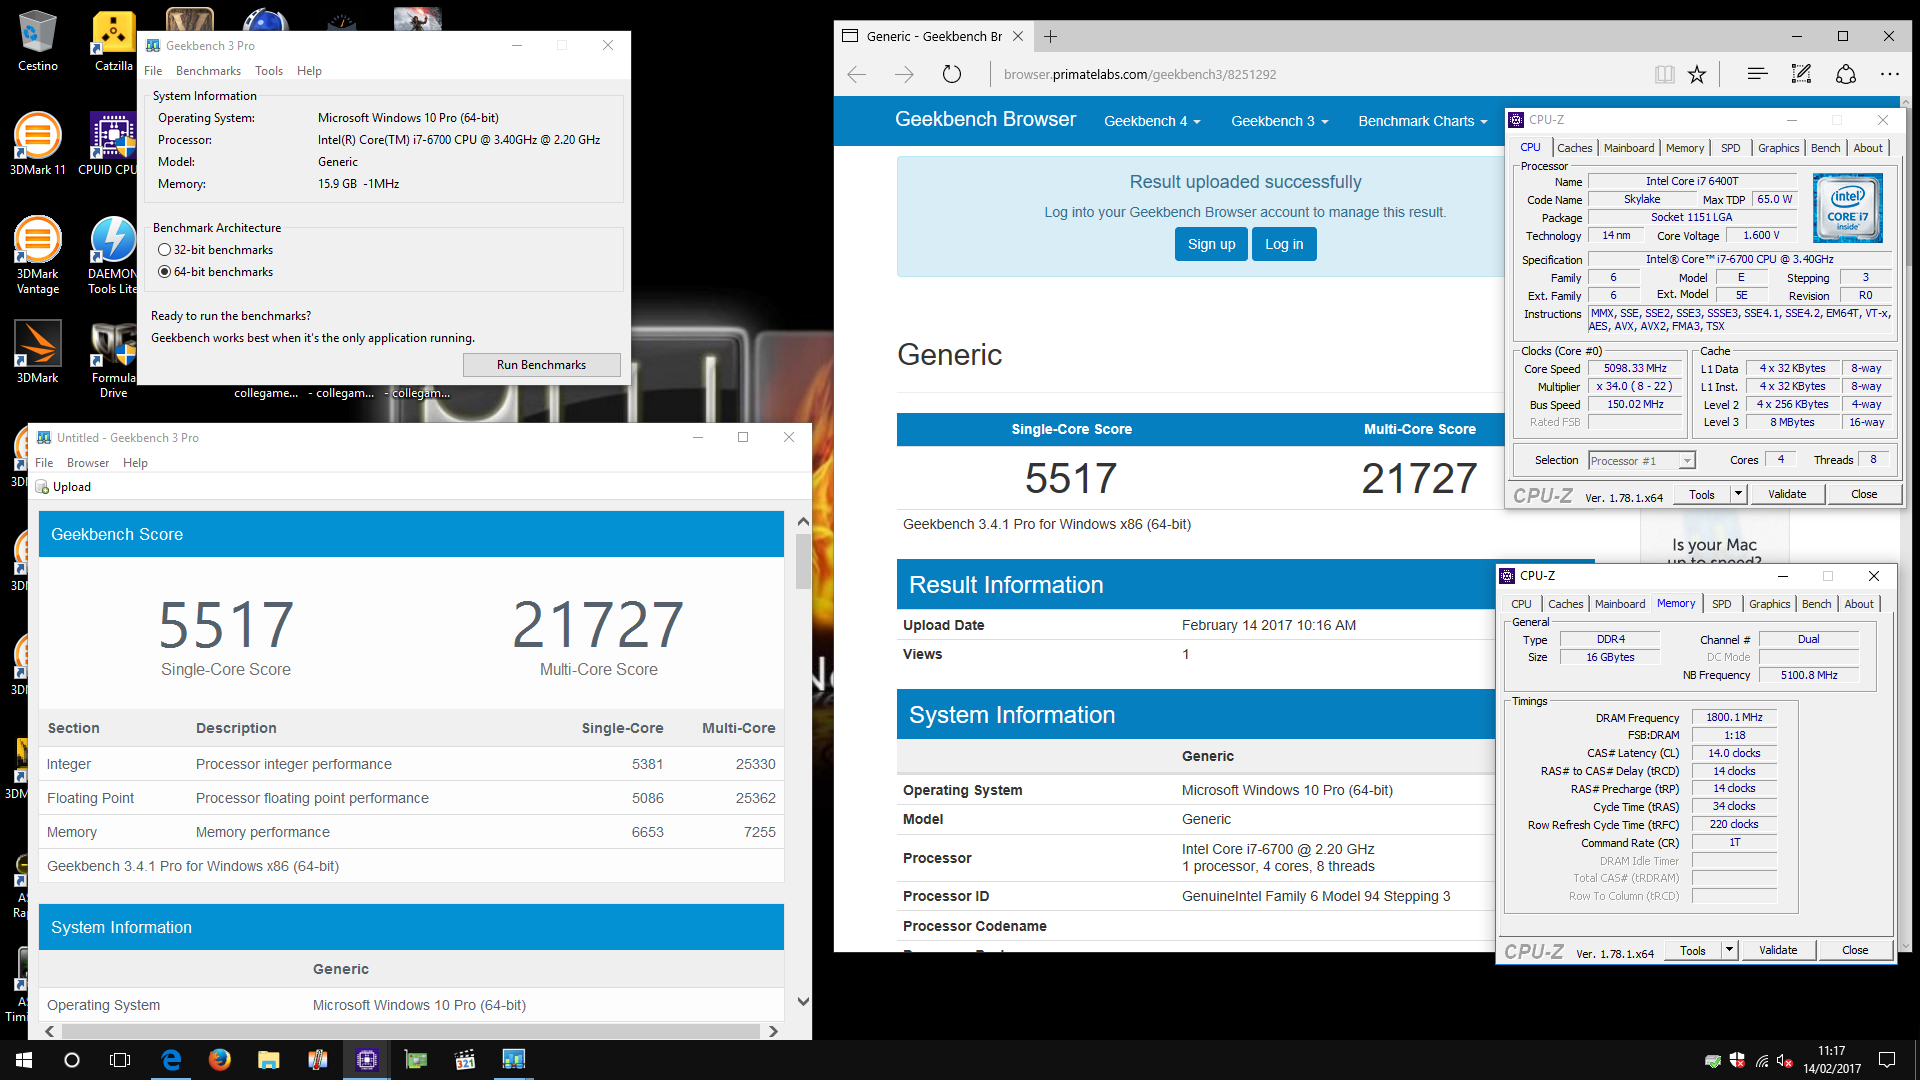The height and width of the screenshot is (1080, 1920).
Task: Open File Explorer from the taskbar
Action: (268, 1060)
